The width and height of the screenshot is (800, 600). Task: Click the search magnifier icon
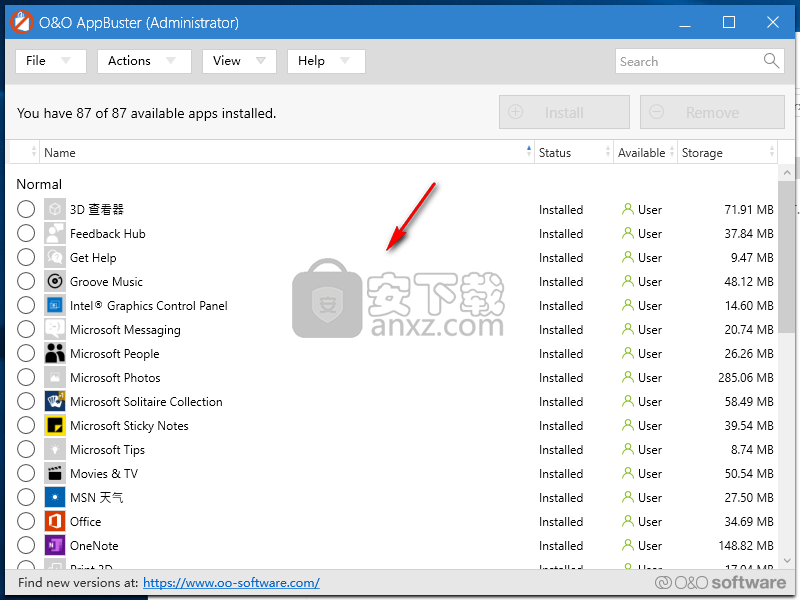coord(771,61)
